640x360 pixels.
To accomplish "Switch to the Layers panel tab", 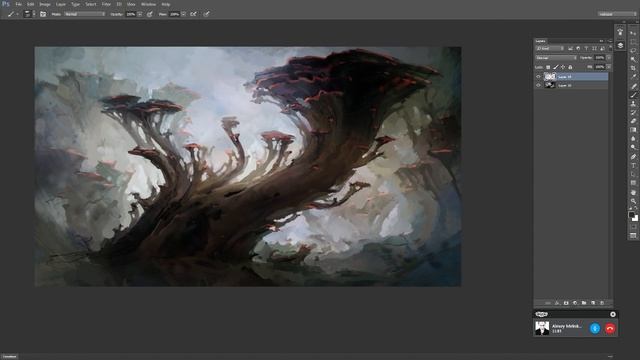I will pos(540,41).
